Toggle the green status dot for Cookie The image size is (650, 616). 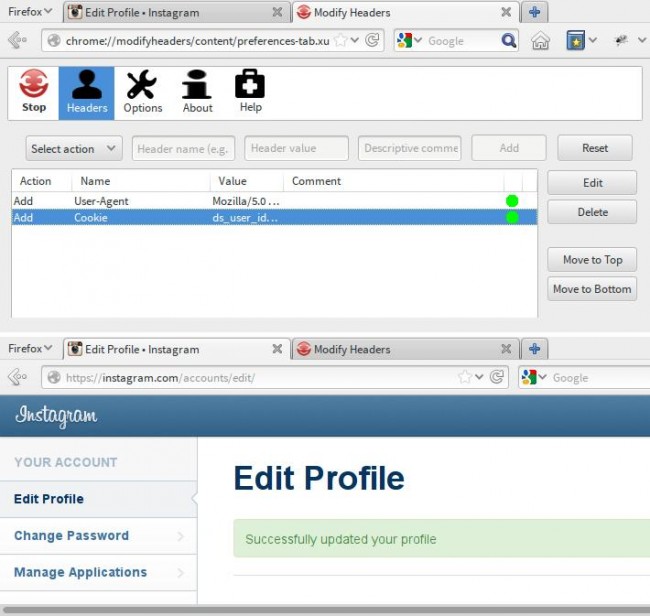pos(512,217)
